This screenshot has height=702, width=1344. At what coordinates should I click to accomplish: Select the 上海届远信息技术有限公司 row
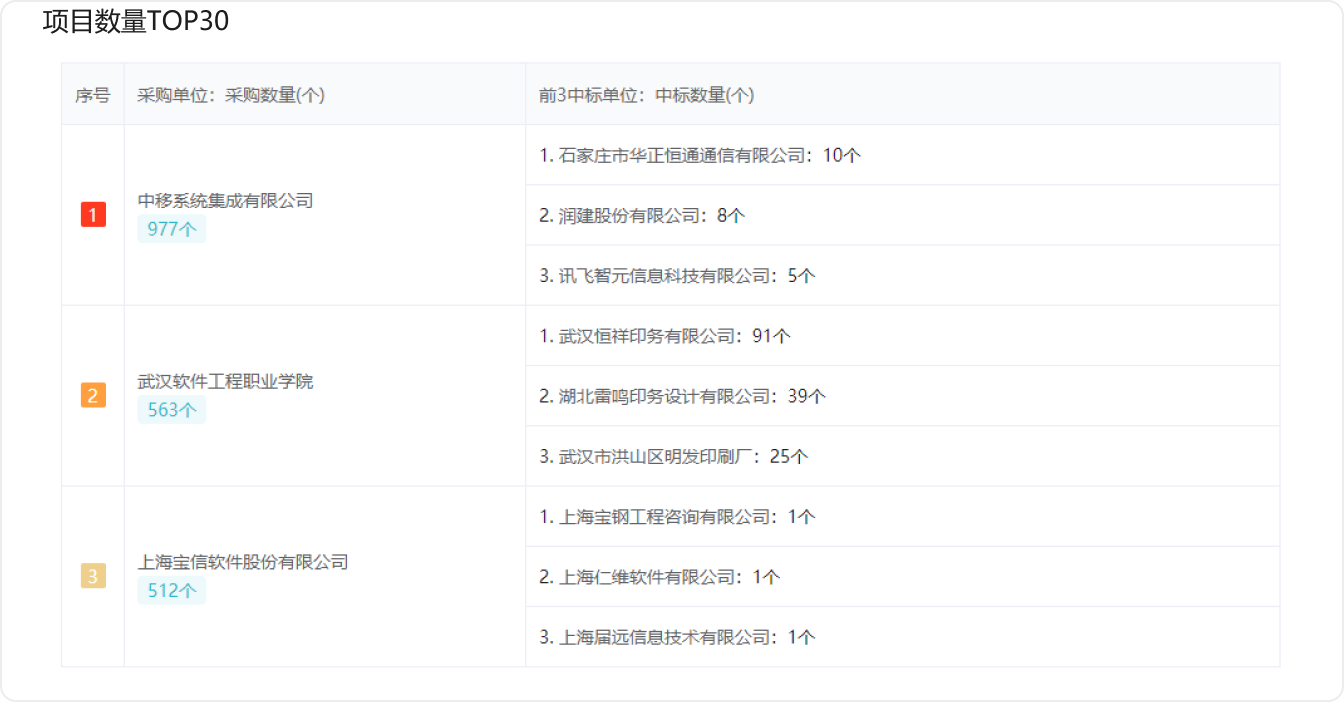[902, 637]
